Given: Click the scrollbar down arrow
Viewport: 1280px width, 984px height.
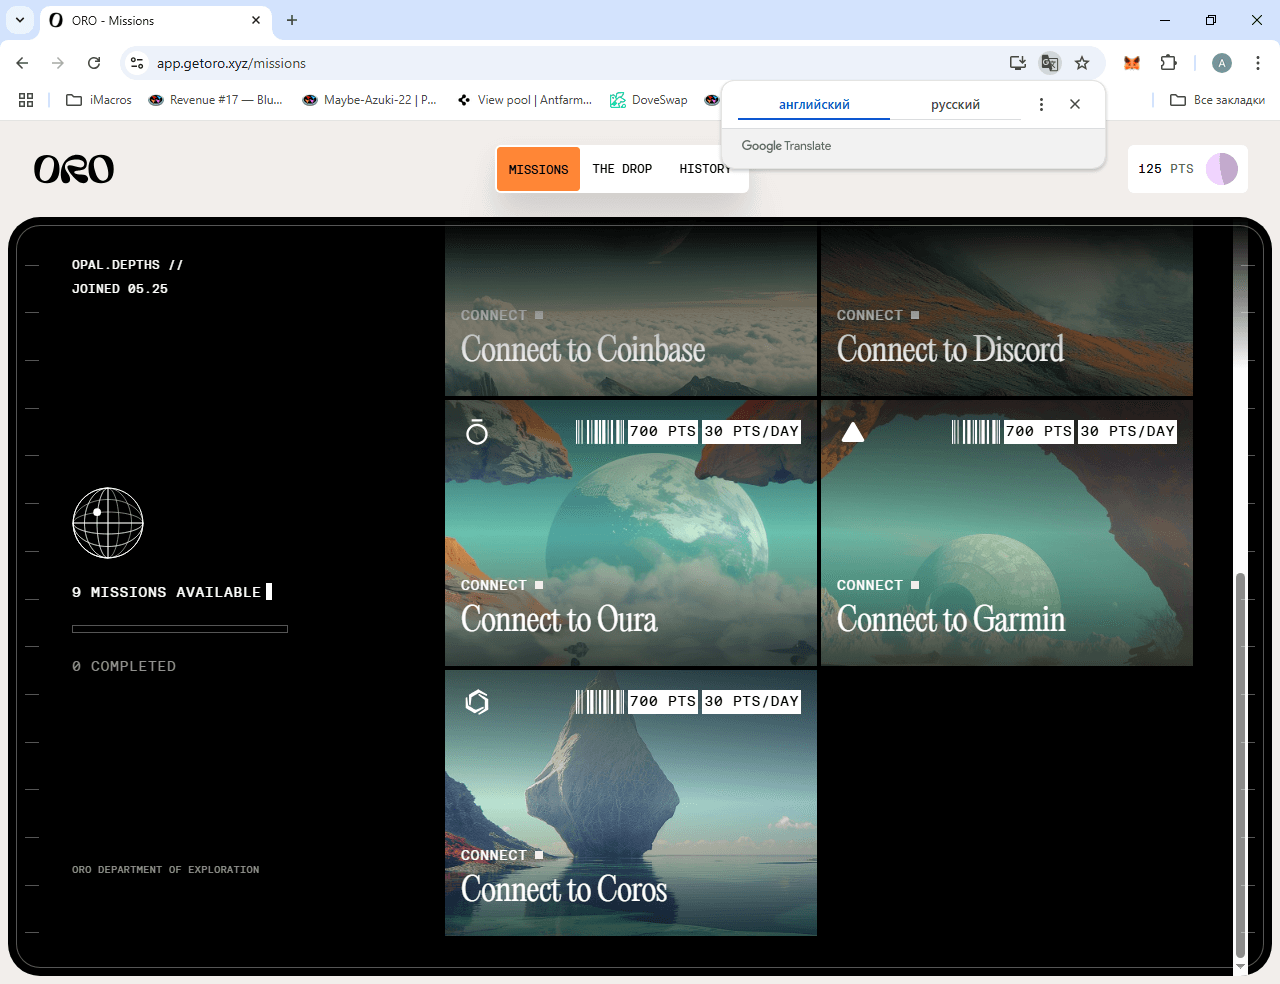Looking at the screenshot, I should (1241, 967).
